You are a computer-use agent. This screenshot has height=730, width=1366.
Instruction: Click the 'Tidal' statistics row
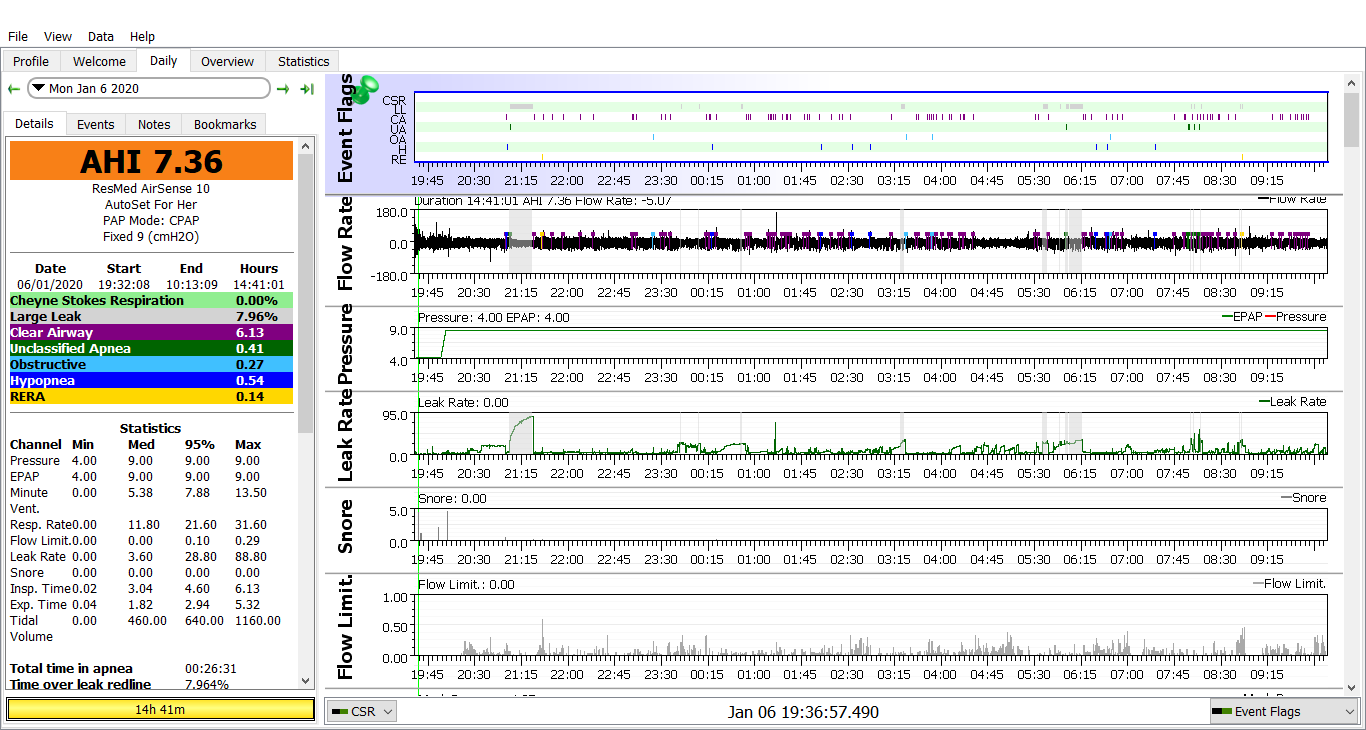151,621
